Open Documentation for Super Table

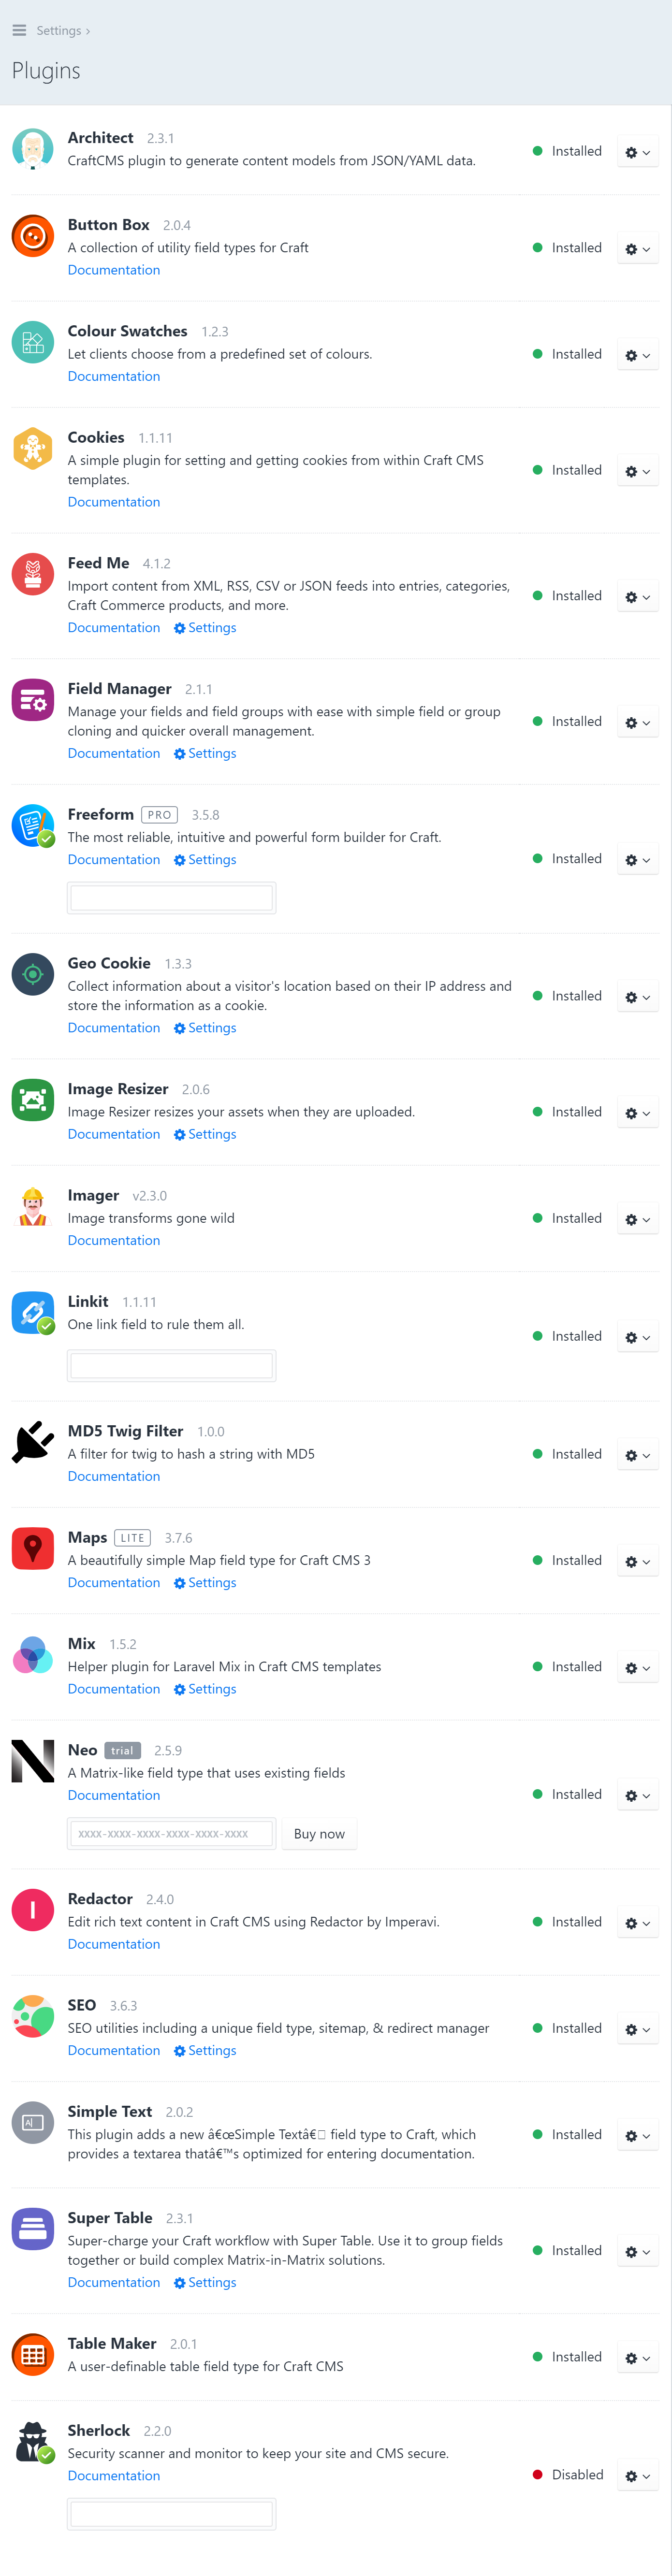click(x=113, y=2283)
